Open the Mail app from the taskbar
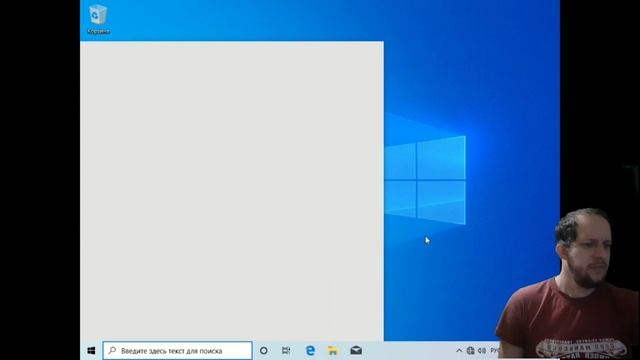This screenshot has width=640, height=360. tap(356, 351)
